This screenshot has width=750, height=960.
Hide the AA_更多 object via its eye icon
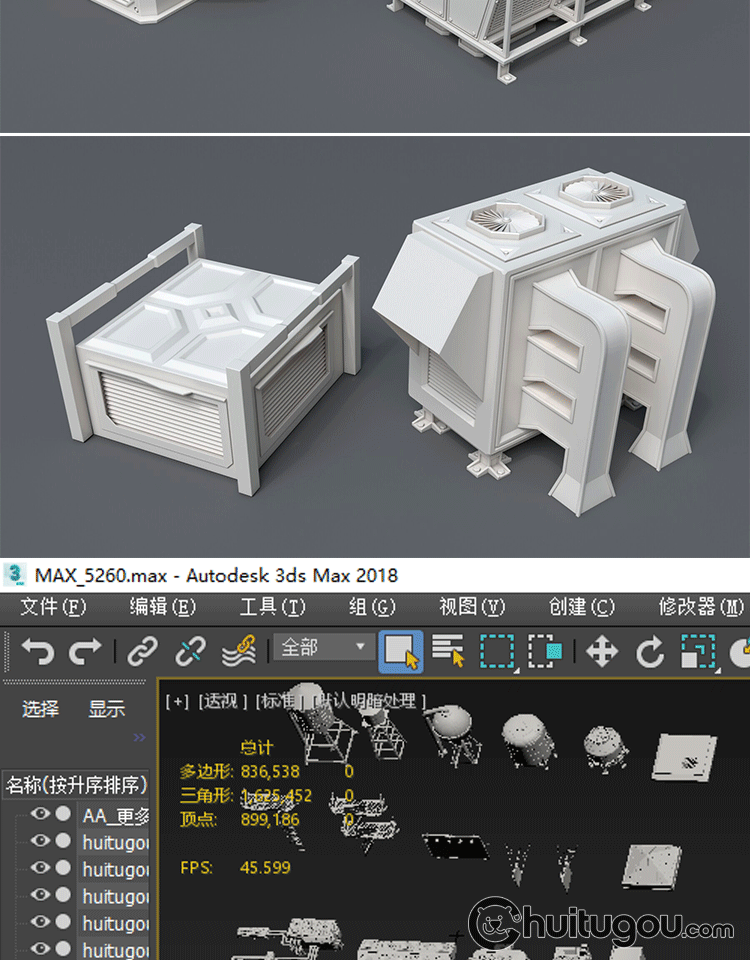click(40, 814)
